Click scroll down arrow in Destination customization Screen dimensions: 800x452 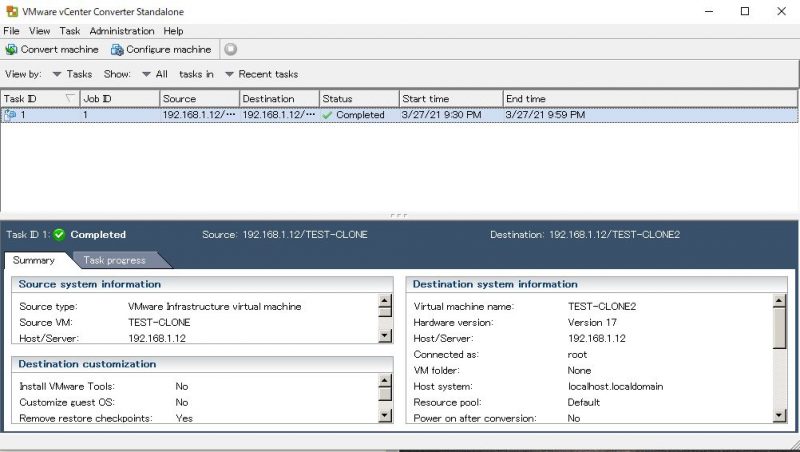coord(385,416)
